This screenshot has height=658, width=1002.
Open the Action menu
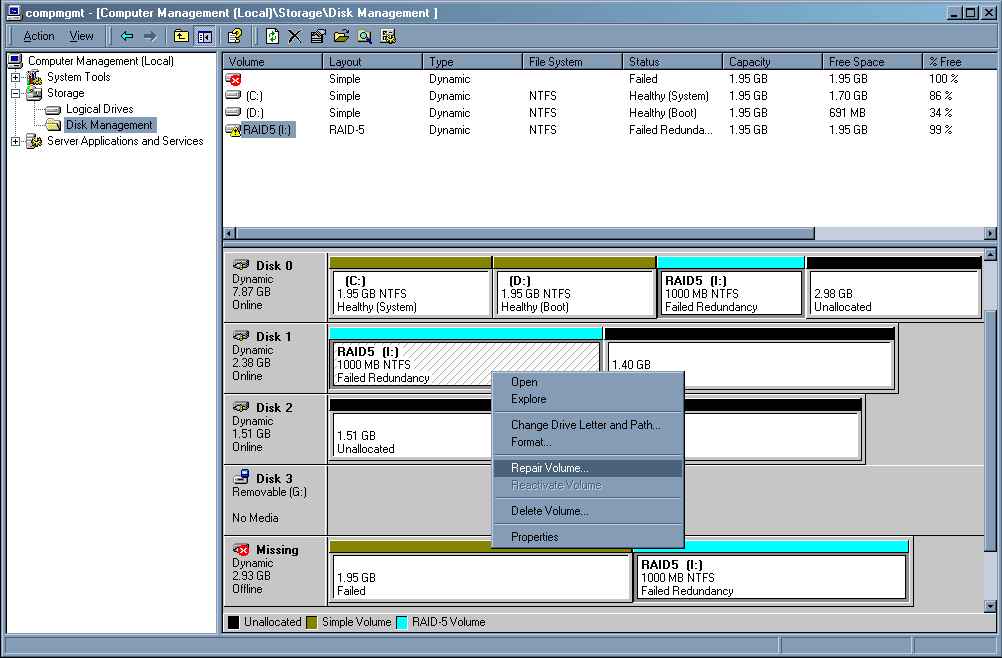39,36
